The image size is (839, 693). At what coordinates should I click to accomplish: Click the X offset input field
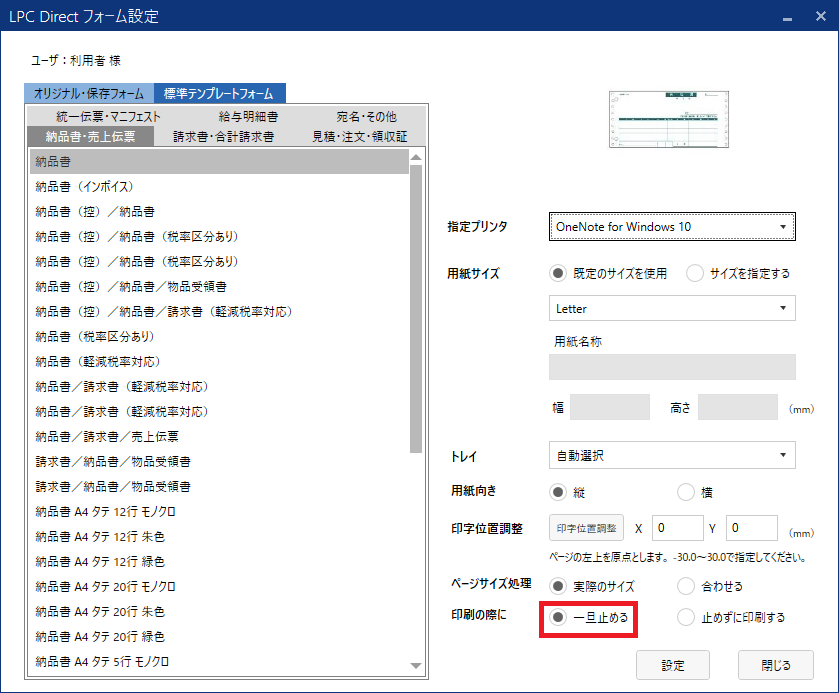[677, 528]
